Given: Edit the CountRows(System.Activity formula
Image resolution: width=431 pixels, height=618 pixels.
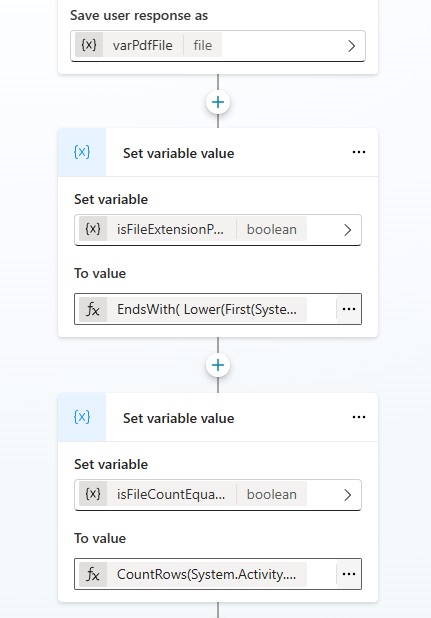Looking at the screenshot, I should click(x=206, y=574).
